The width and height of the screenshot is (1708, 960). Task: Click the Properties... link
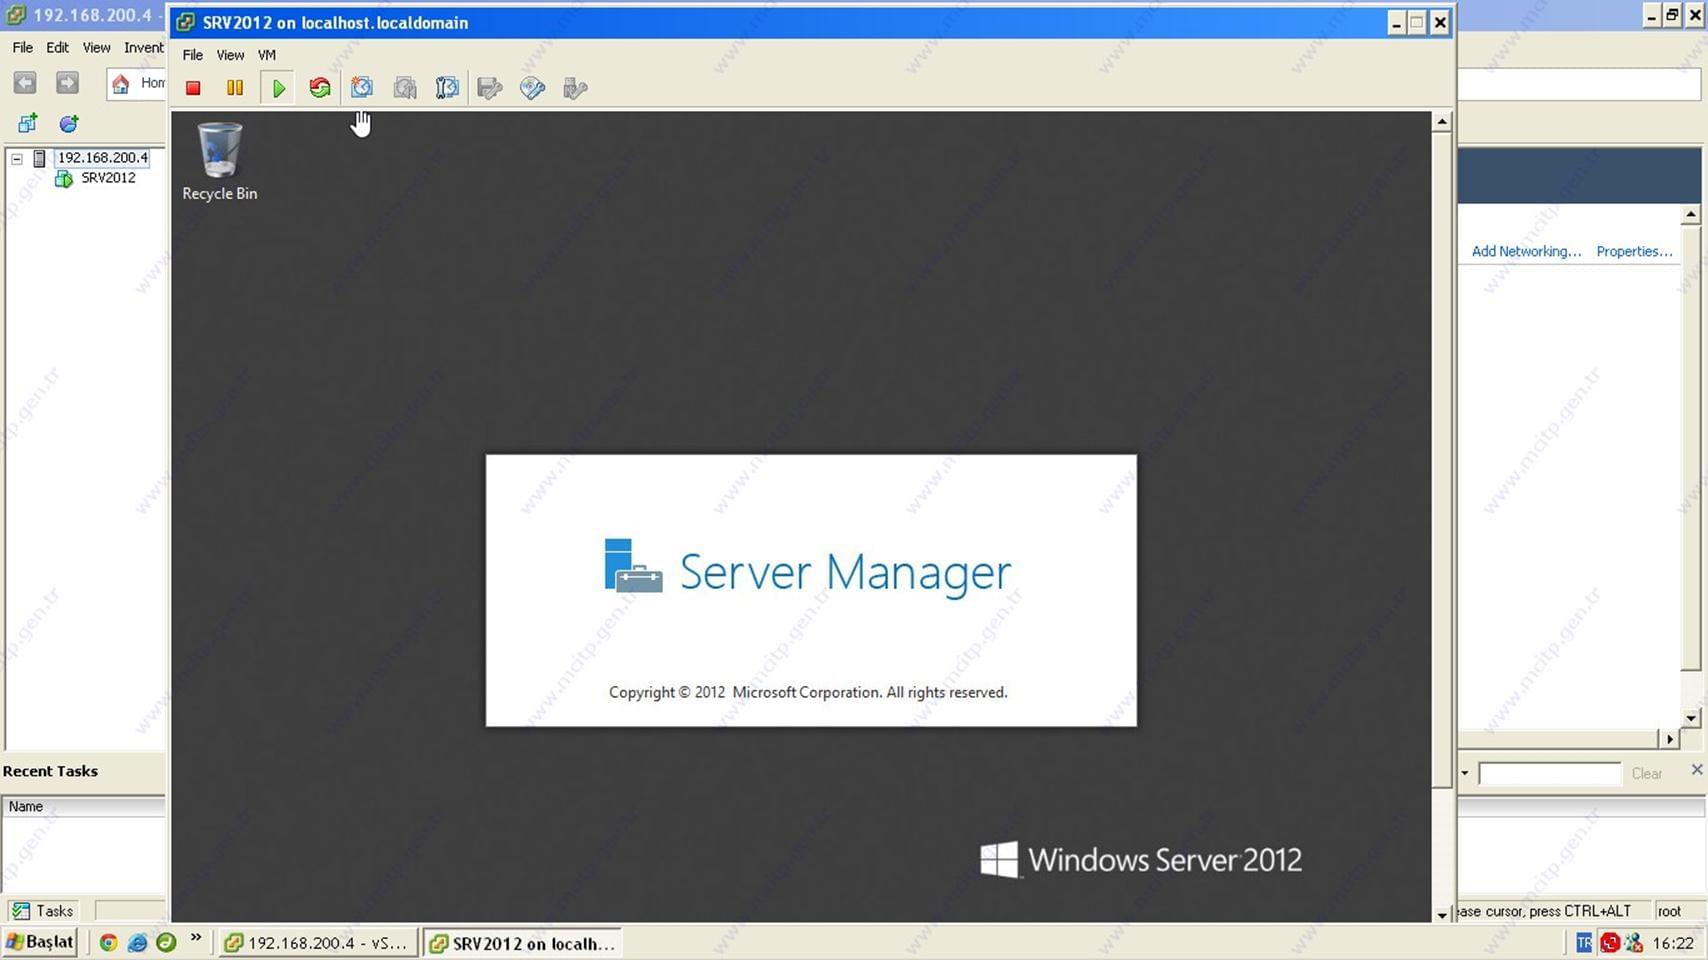1634,251
